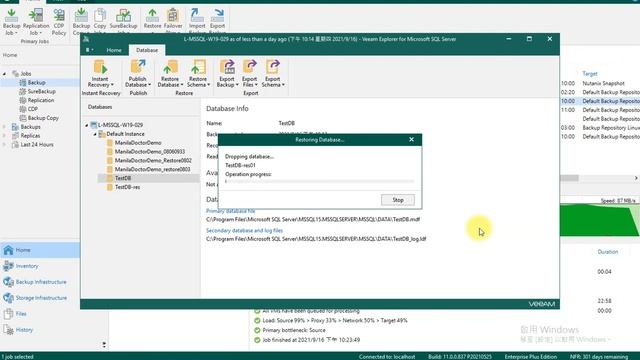The height and width of the screenshot is (360, 640).
Task: Select Backup Copy under Jobs in tree
Action: click(x=43, y=118)
